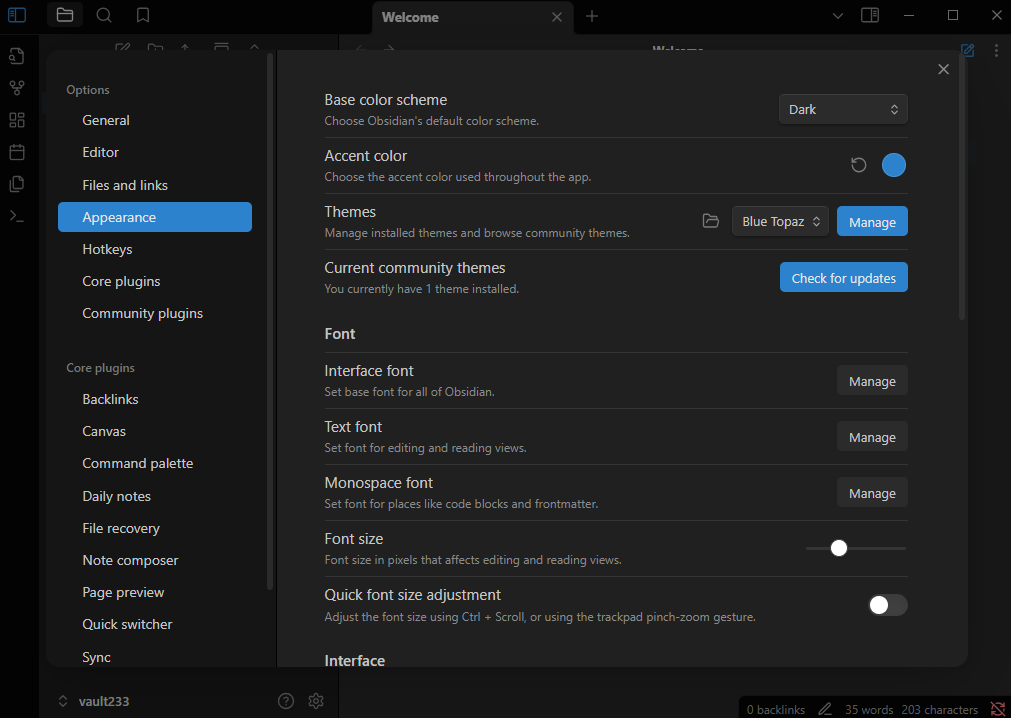
Task: Manage the Monospace font
Action: [872, 492]
